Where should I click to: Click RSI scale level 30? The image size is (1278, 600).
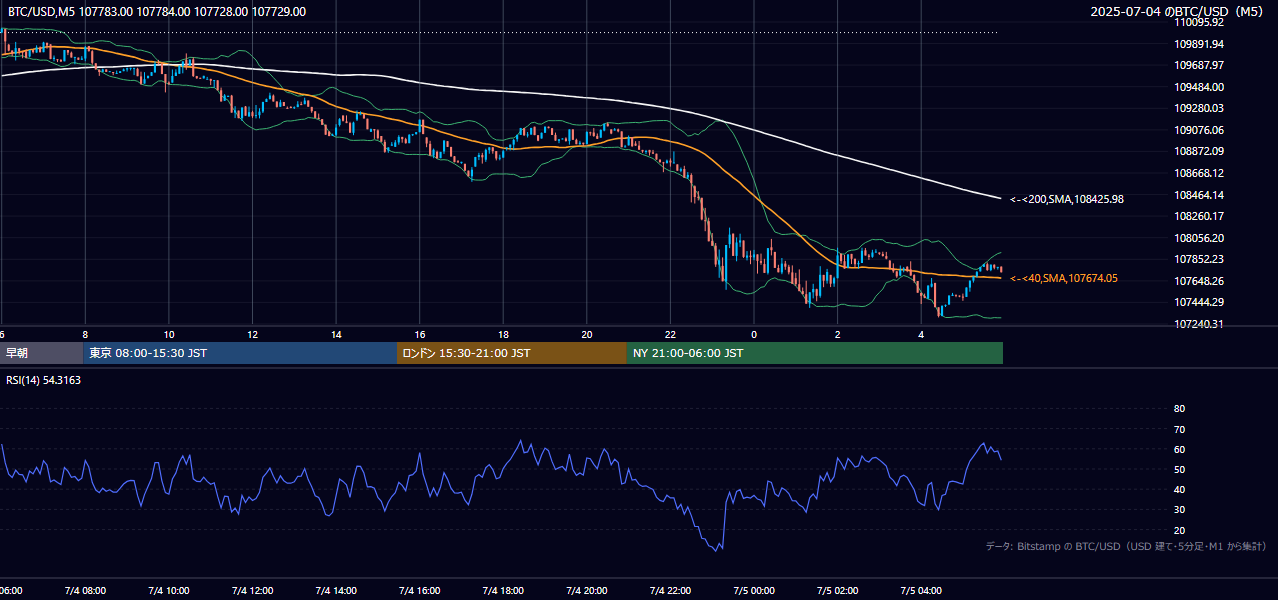point(1179,510)
